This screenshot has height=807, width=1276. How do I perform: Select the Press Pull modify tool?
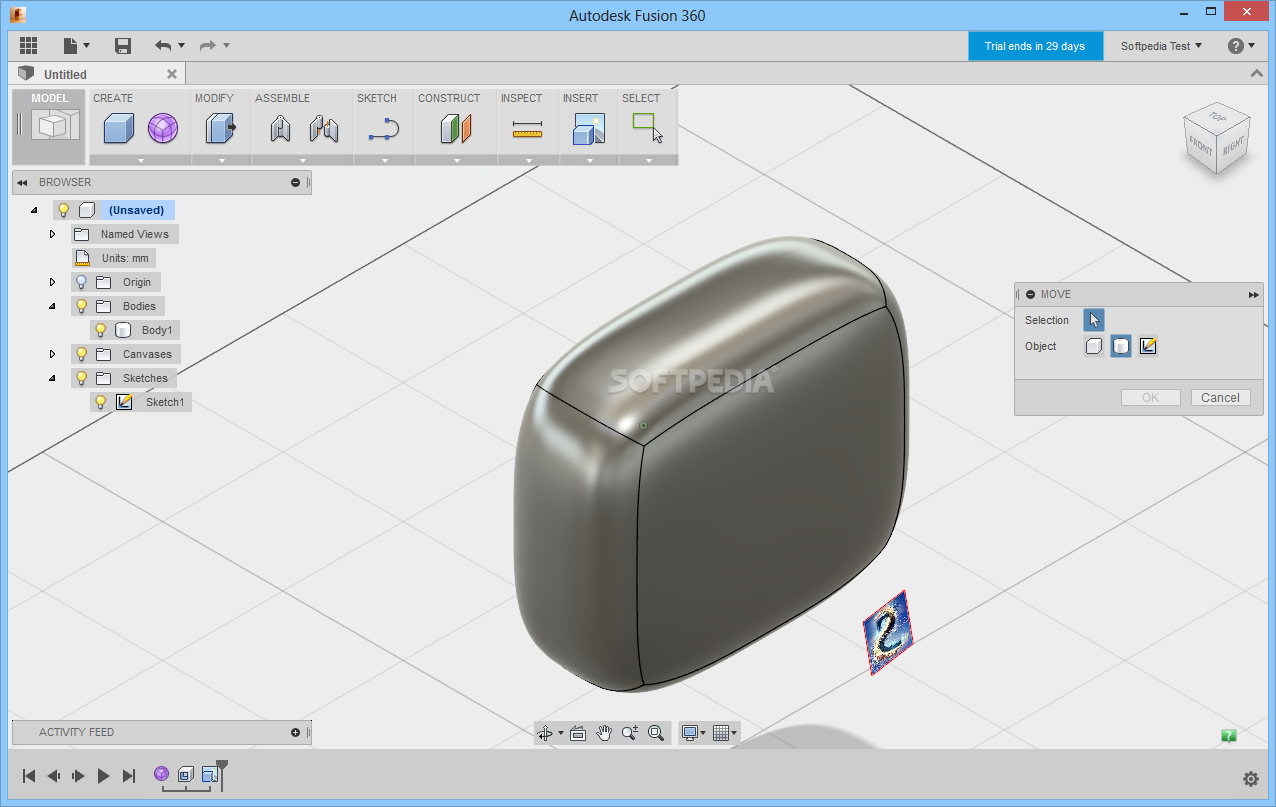(x=220, y=128)
